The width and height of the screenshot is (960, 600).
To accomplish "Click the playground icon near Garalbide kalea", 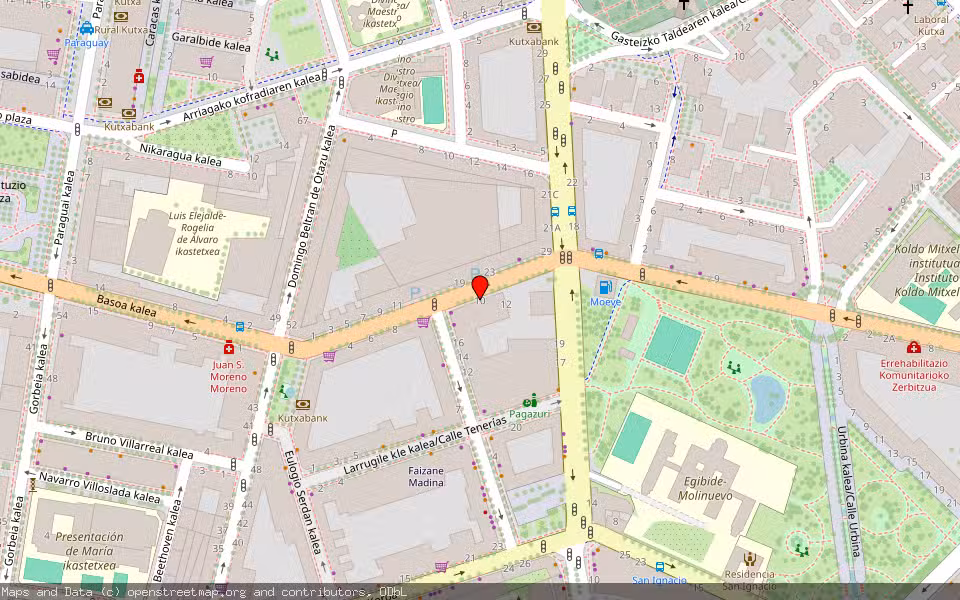I will pos(272,54).
